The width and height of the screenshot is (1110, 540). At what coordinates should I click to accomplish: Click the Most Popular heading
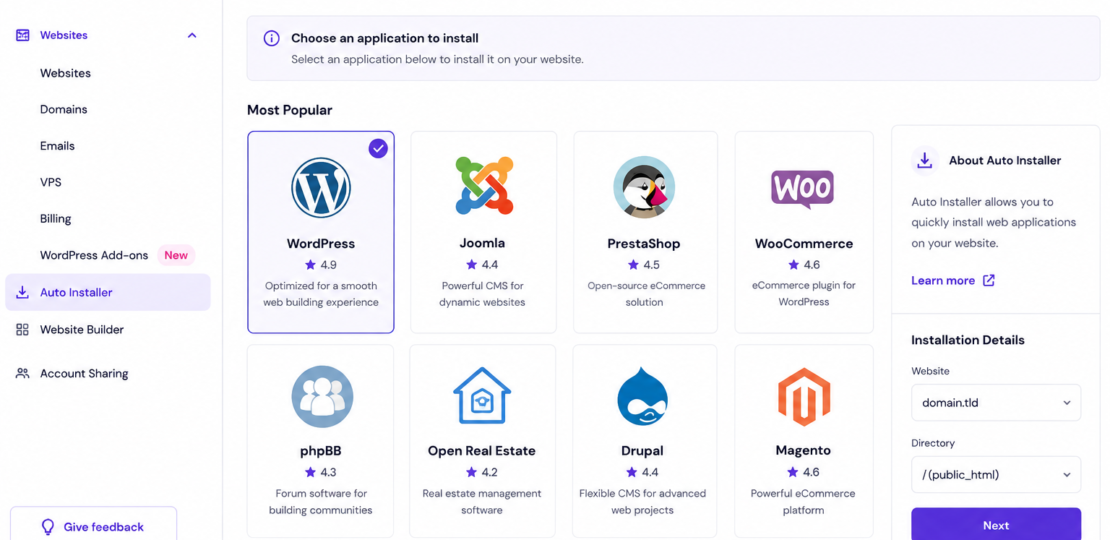coord(290,110)
